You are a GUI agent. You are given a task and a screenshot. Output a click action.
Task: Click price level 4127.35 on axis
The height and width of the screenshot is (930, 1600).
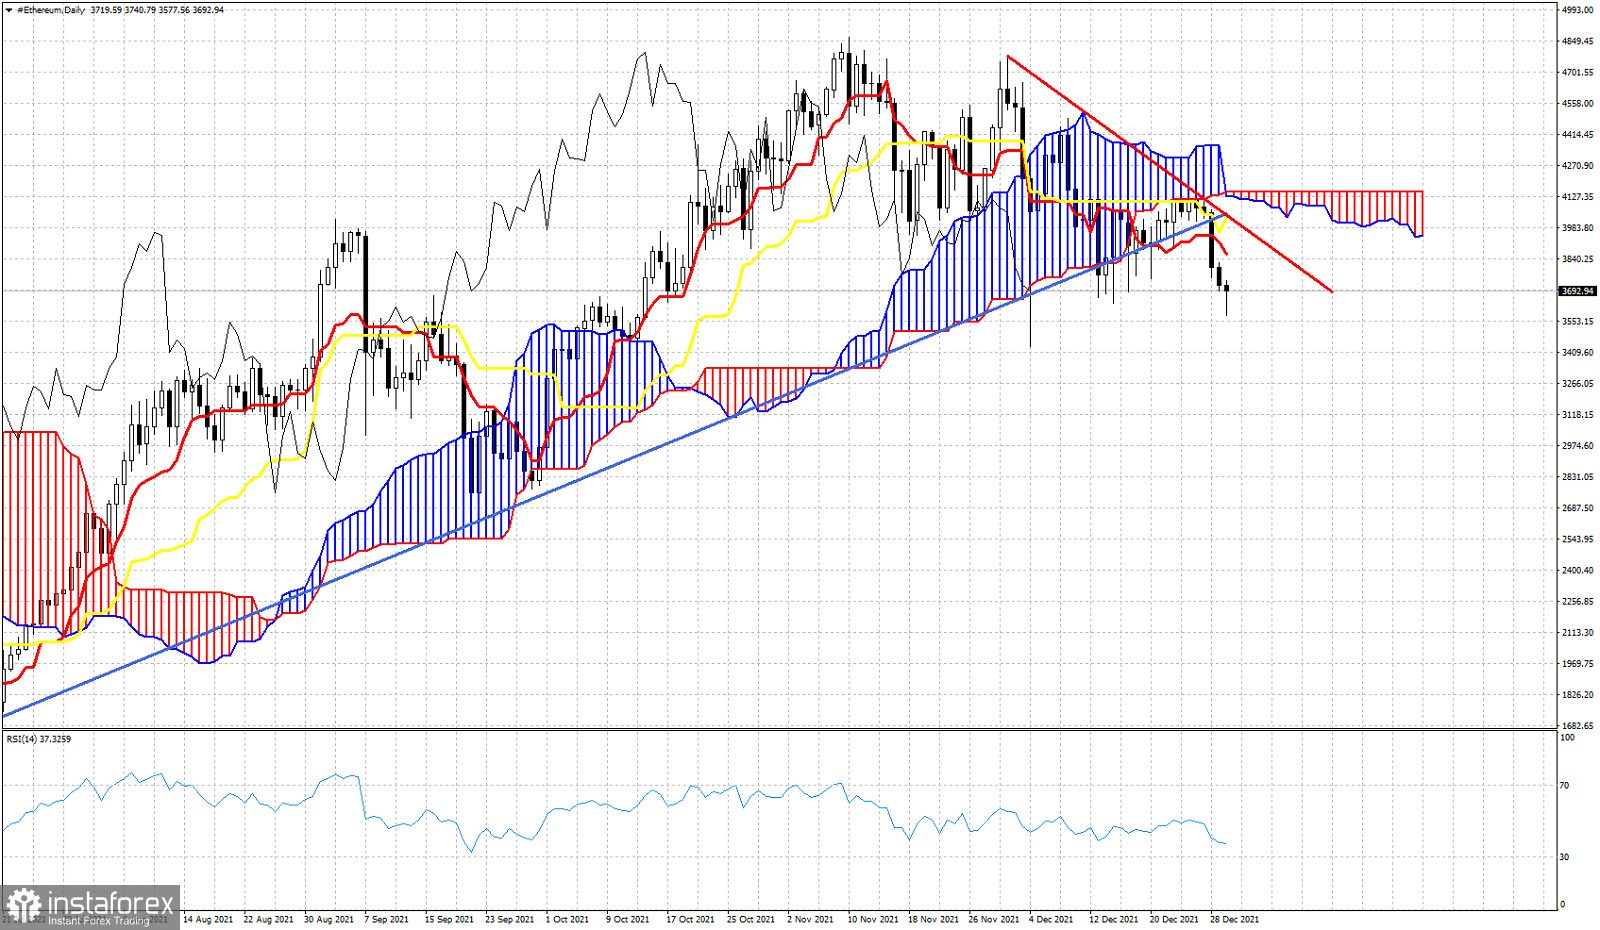tap(1578, 197)
